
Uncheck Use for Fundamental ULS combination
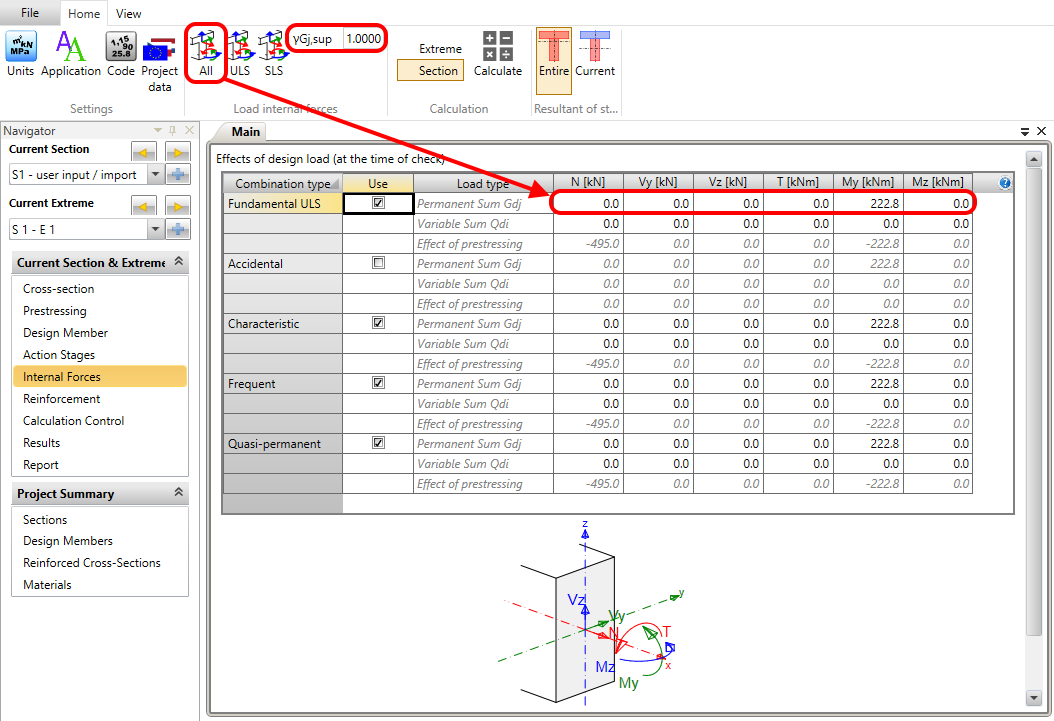[x=378, y=203]
